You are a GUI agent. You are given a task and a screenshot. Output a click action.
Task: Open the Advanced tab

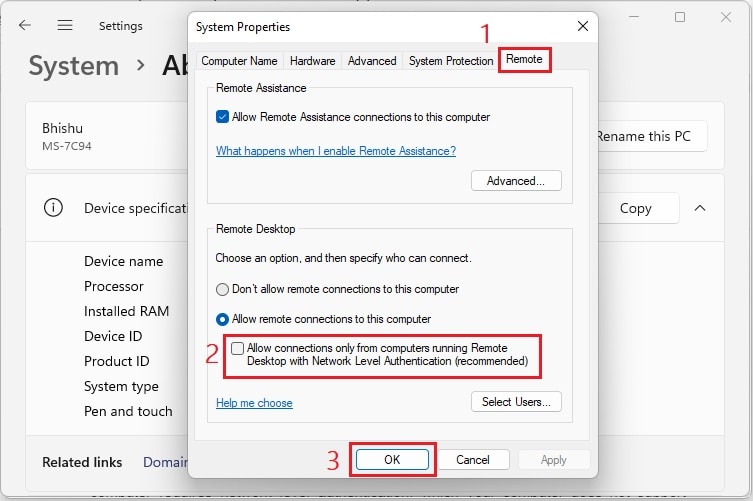[372, 61]
